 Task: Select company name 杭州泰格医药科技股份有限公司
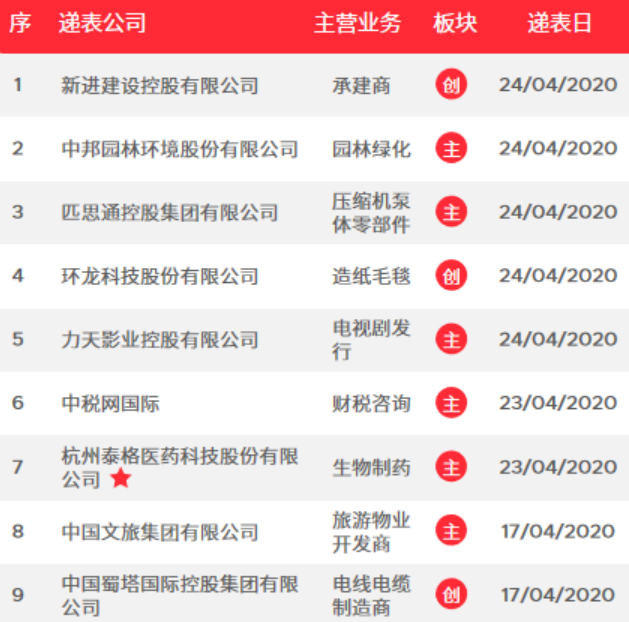click(180, 467)
